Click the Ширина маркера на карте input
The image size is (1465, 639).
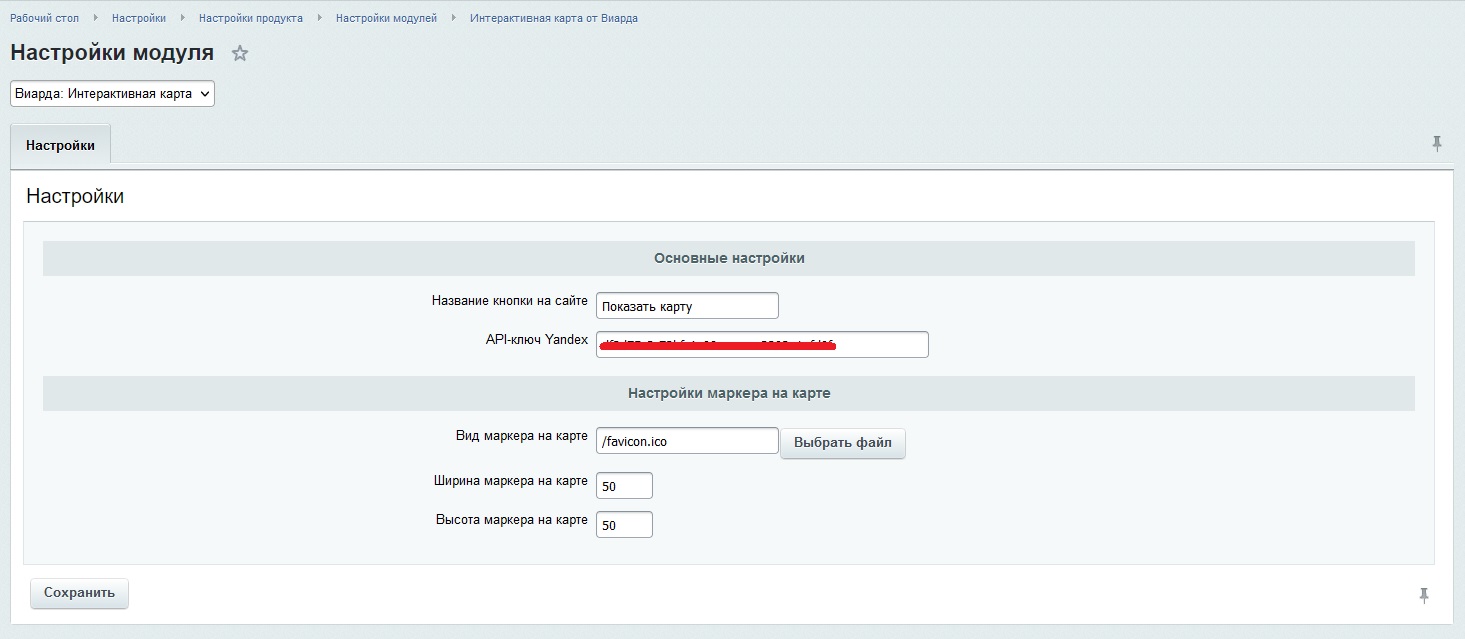(x=624, y=486)
